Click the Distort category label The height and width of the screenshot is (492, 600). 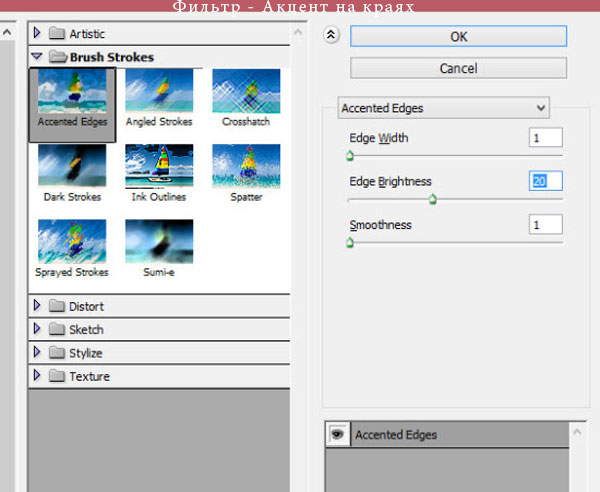click(x=86, y=306)
